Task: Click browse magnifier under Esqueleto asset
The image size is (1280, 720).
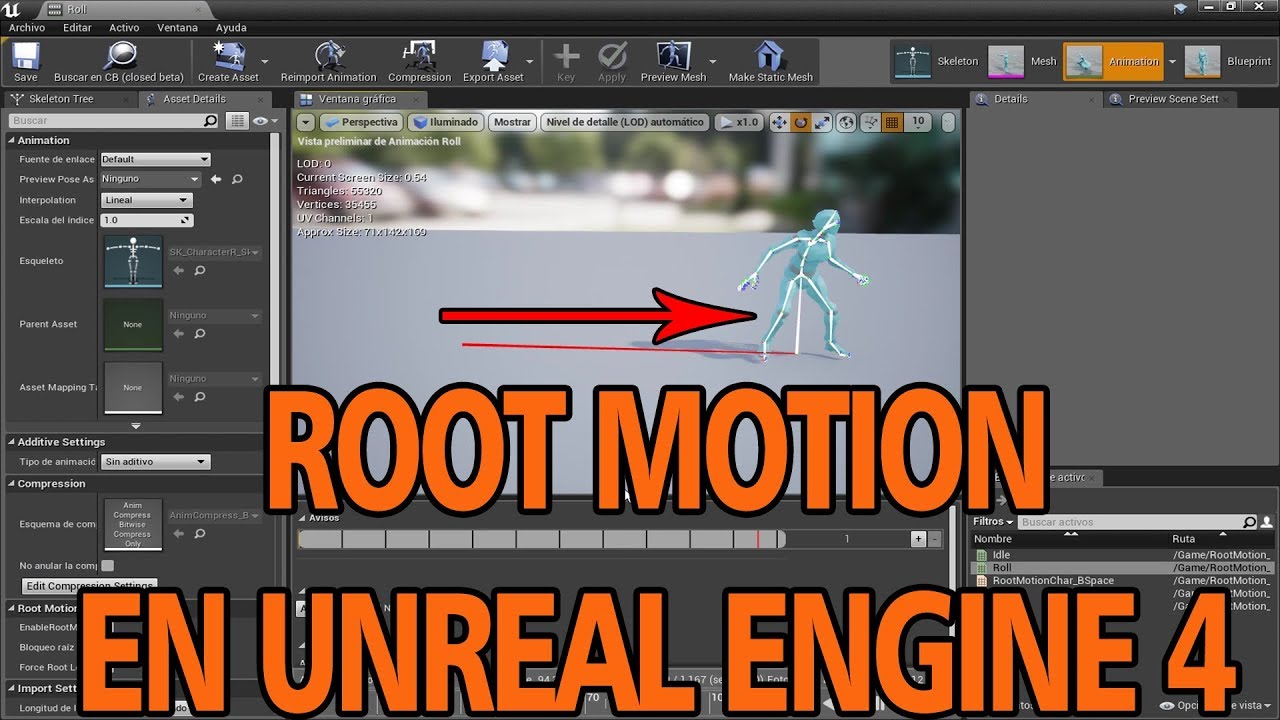Action: (x=199, y=270)
